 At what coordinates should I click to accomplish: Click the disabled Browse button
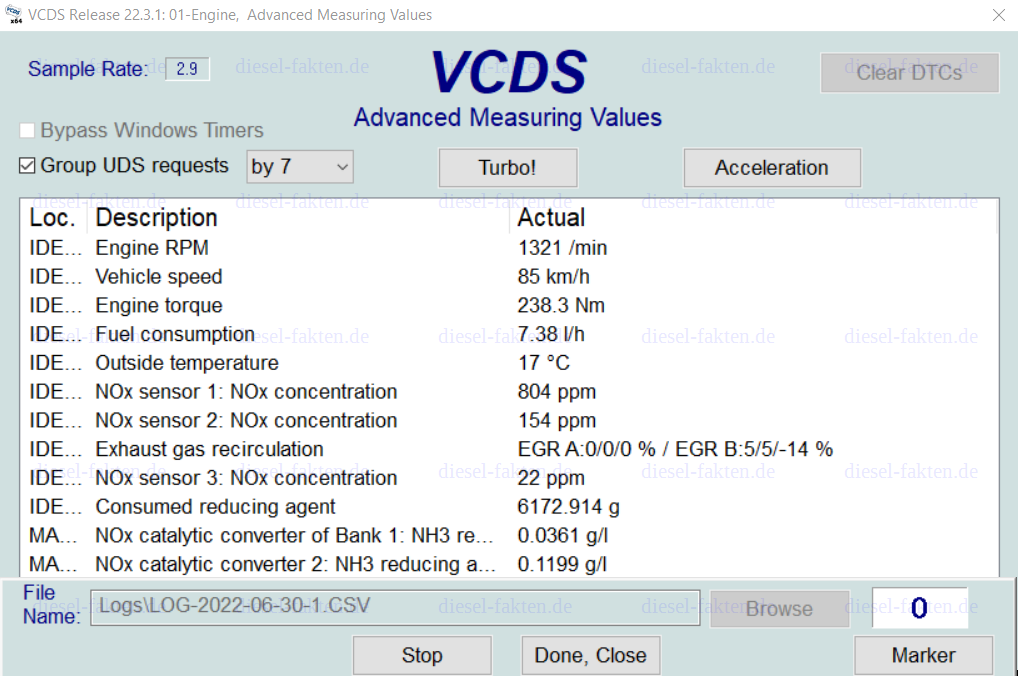(x=780, y=608)
